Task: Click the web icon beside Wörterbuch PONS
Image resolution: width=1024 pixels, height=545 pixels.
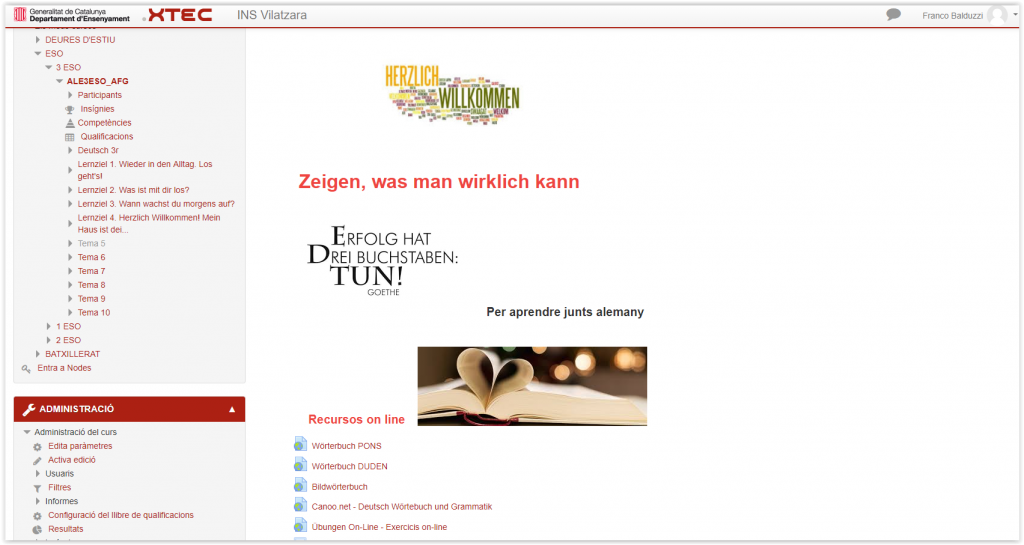Action: (300, 446)
